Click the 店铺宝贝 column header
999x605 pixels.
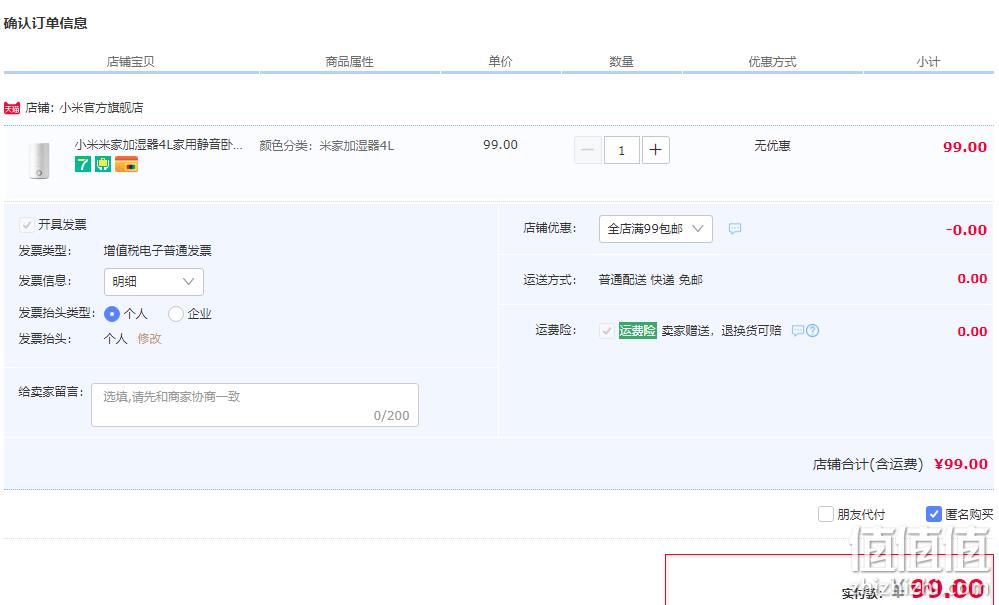pos(131,62)
